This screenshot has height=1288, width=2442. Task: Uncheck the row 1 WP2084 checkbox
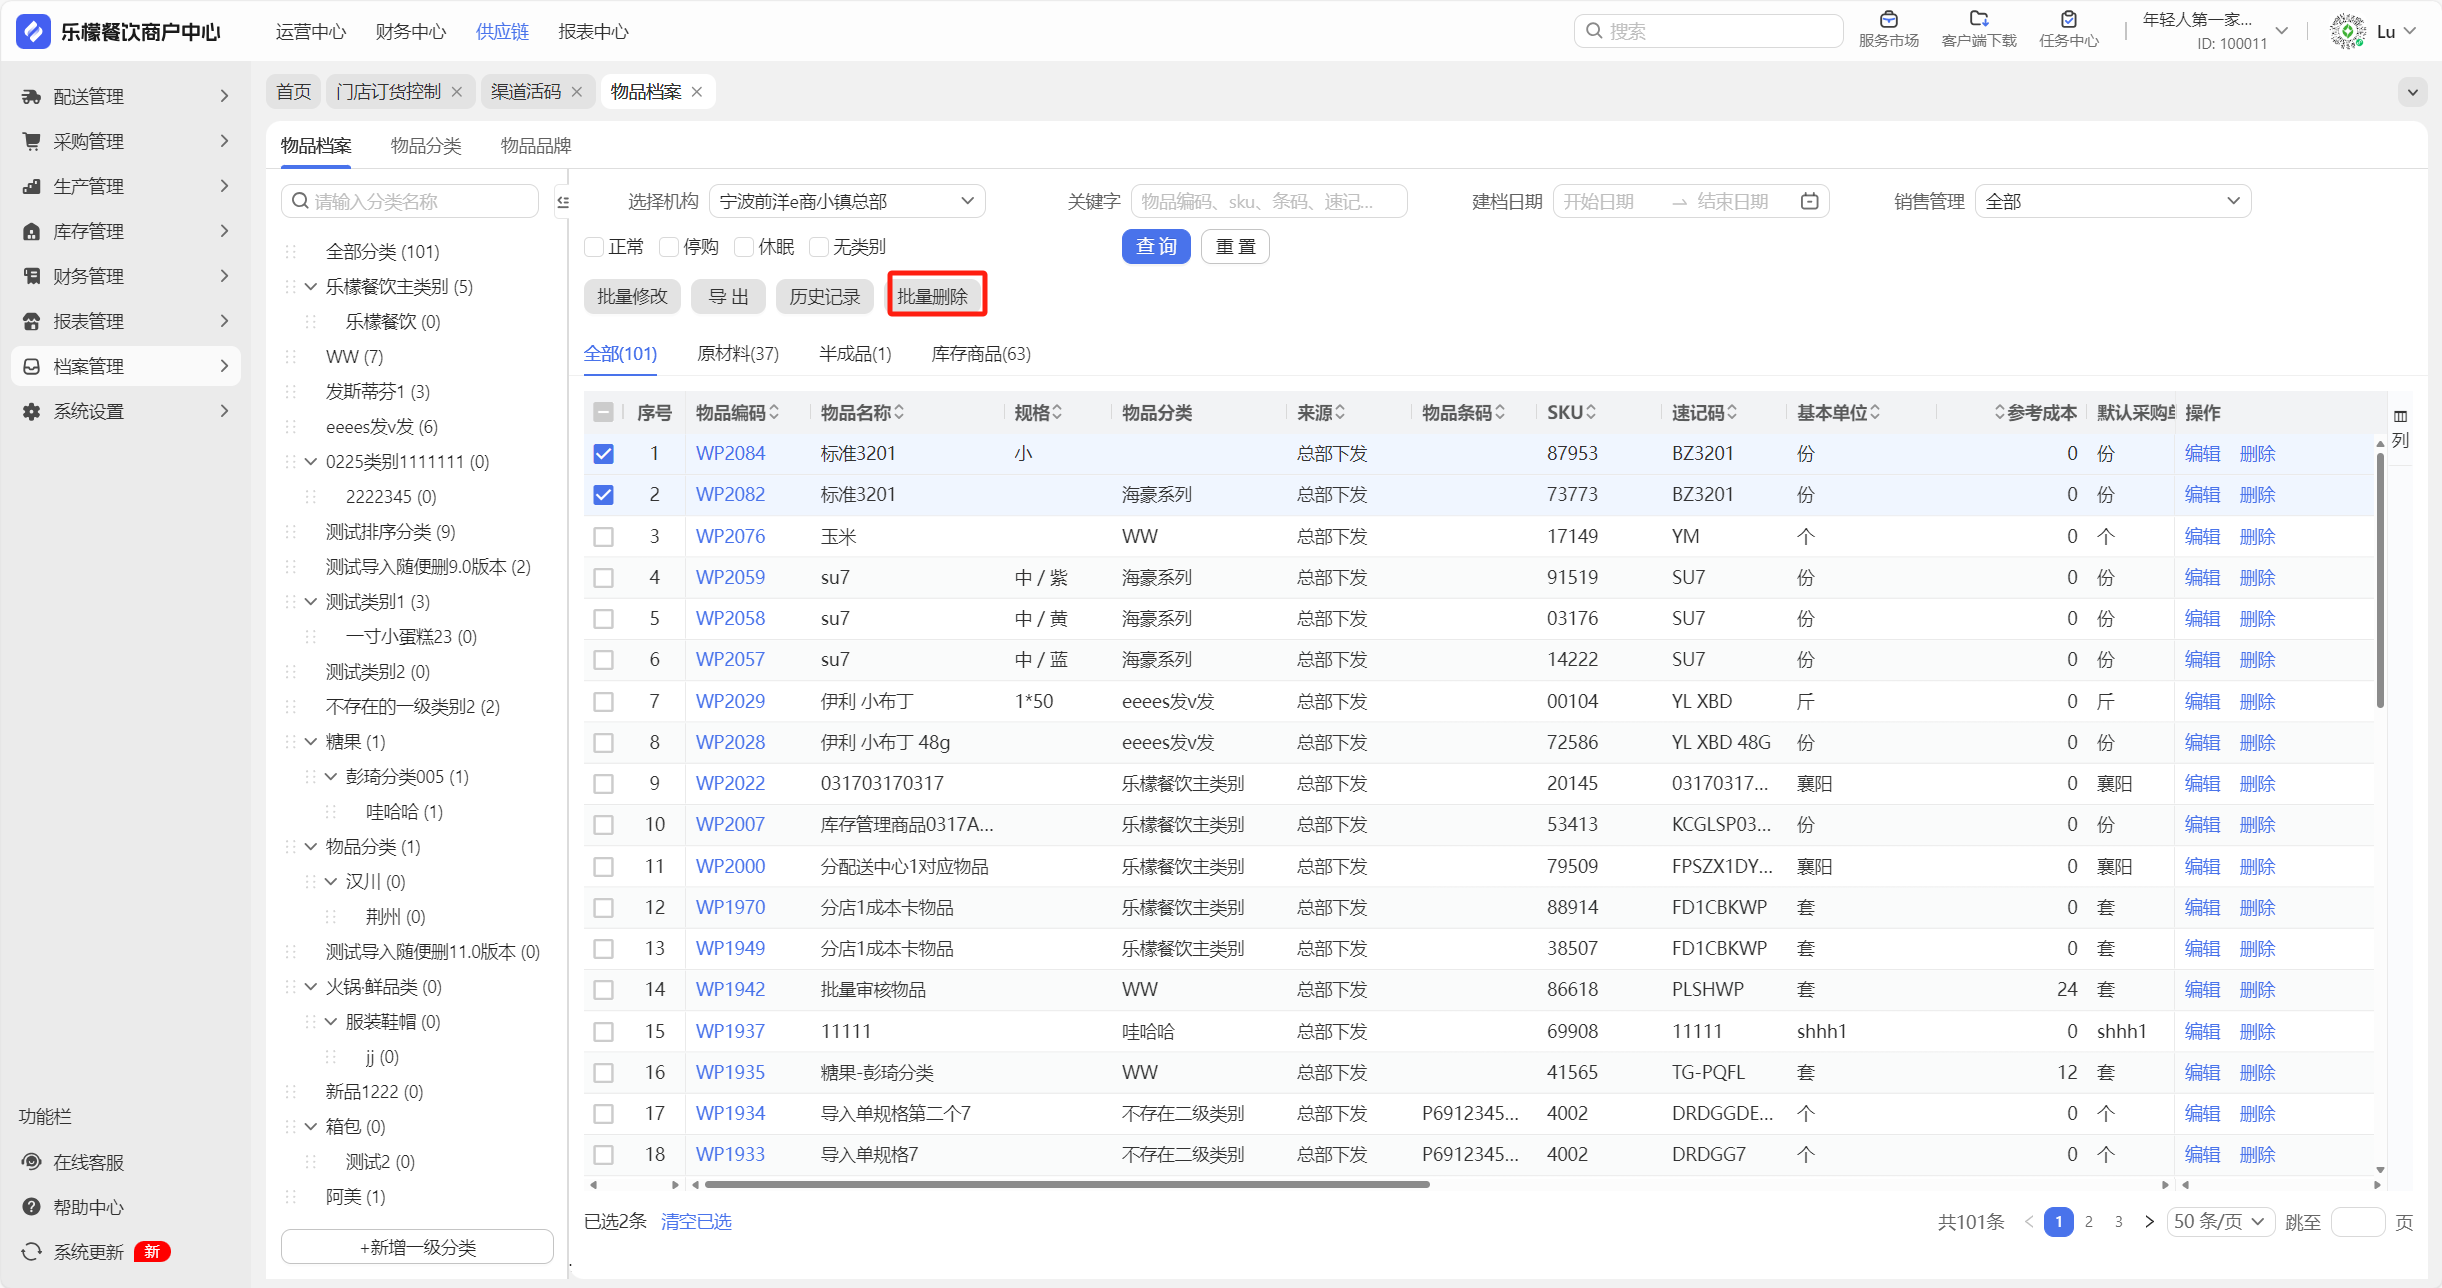pos(603,454)
